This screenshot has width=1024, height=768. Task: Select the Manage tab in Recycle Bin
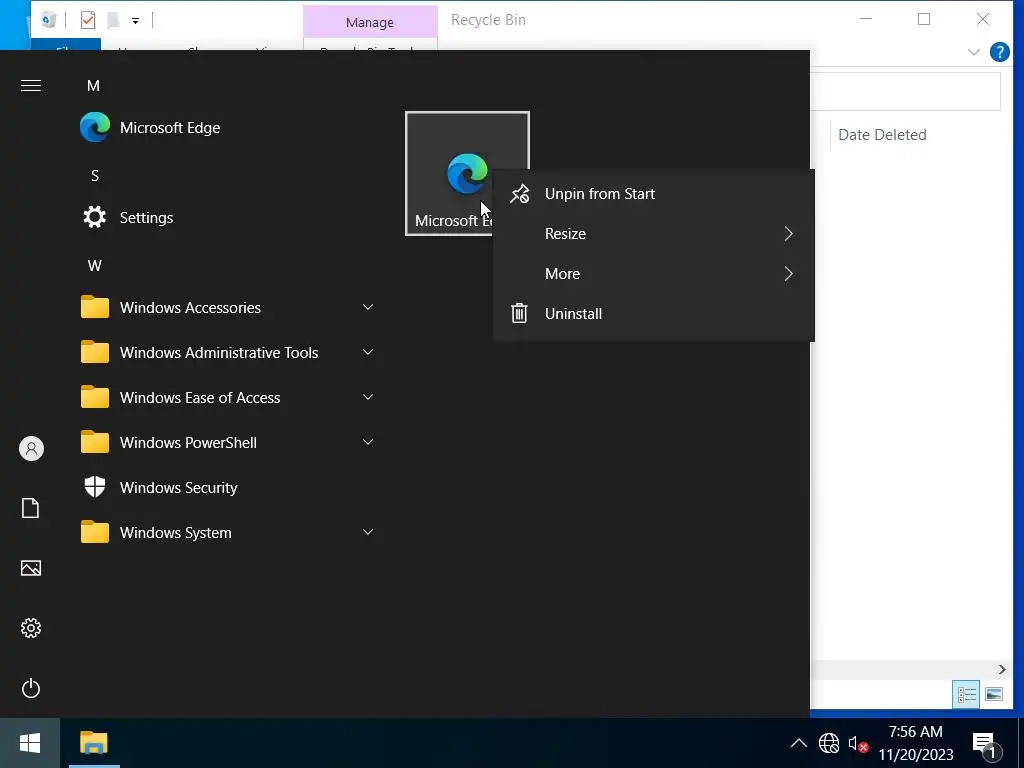(370, 22)
